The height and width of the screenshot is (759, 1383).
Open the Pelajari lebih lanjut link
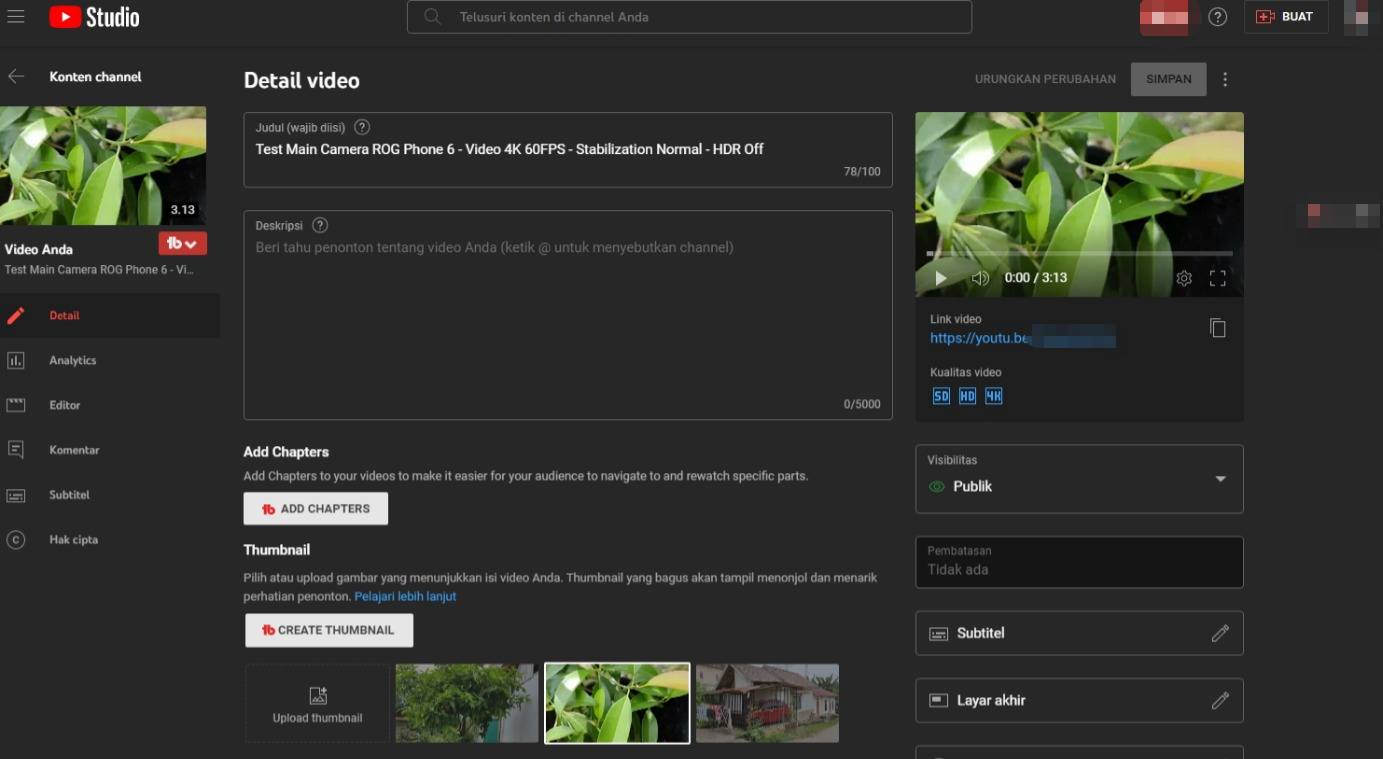tap(405, 596)
